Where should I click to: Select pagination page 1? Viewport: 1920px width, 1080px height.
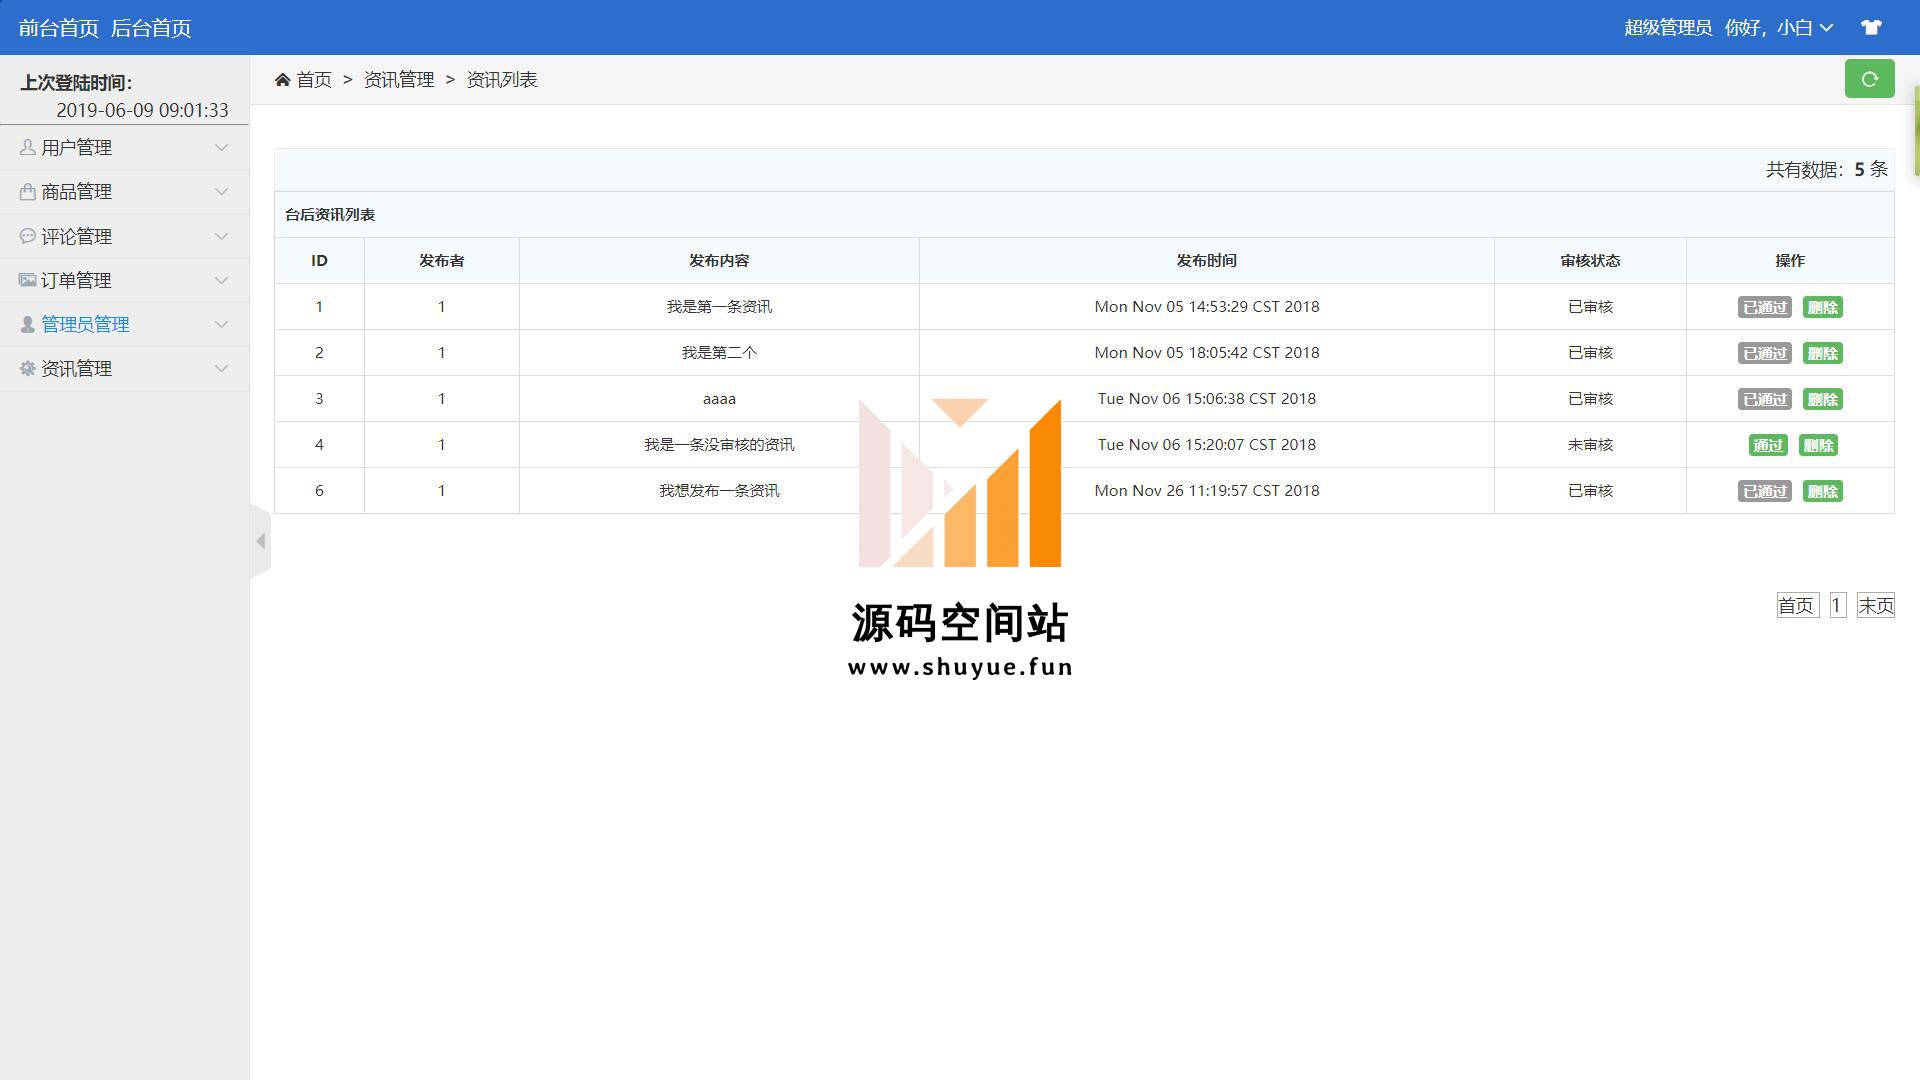(1837, 605)
